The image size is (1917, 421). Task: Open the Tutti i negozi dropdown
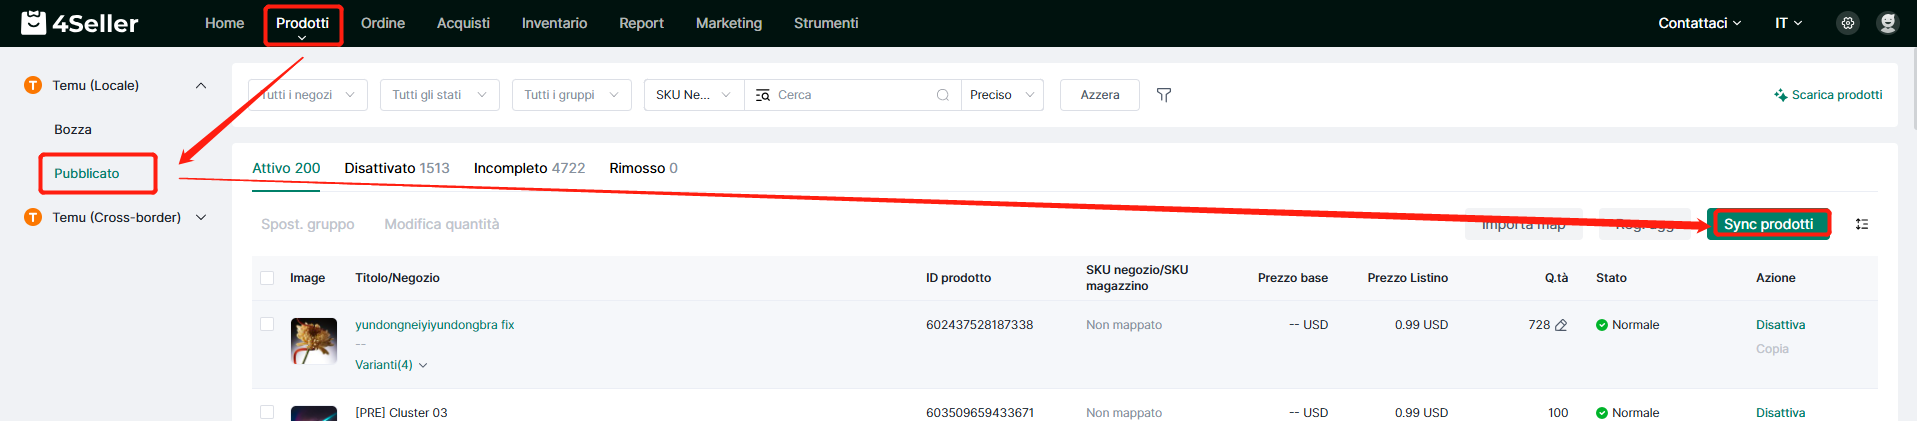tap(308, 95)
